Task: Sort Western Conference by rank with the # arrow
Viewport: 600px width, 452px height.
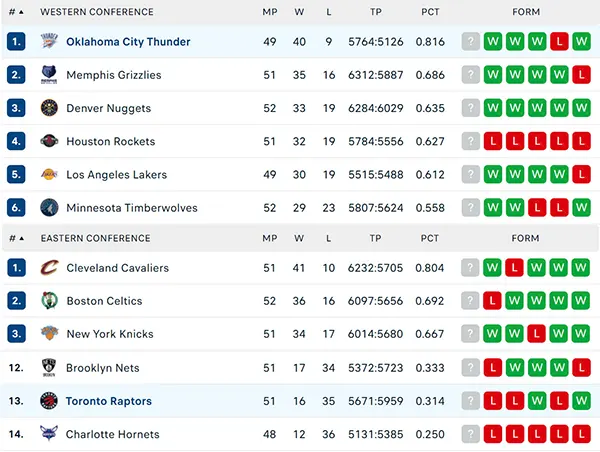Action: tap(16, 12)
